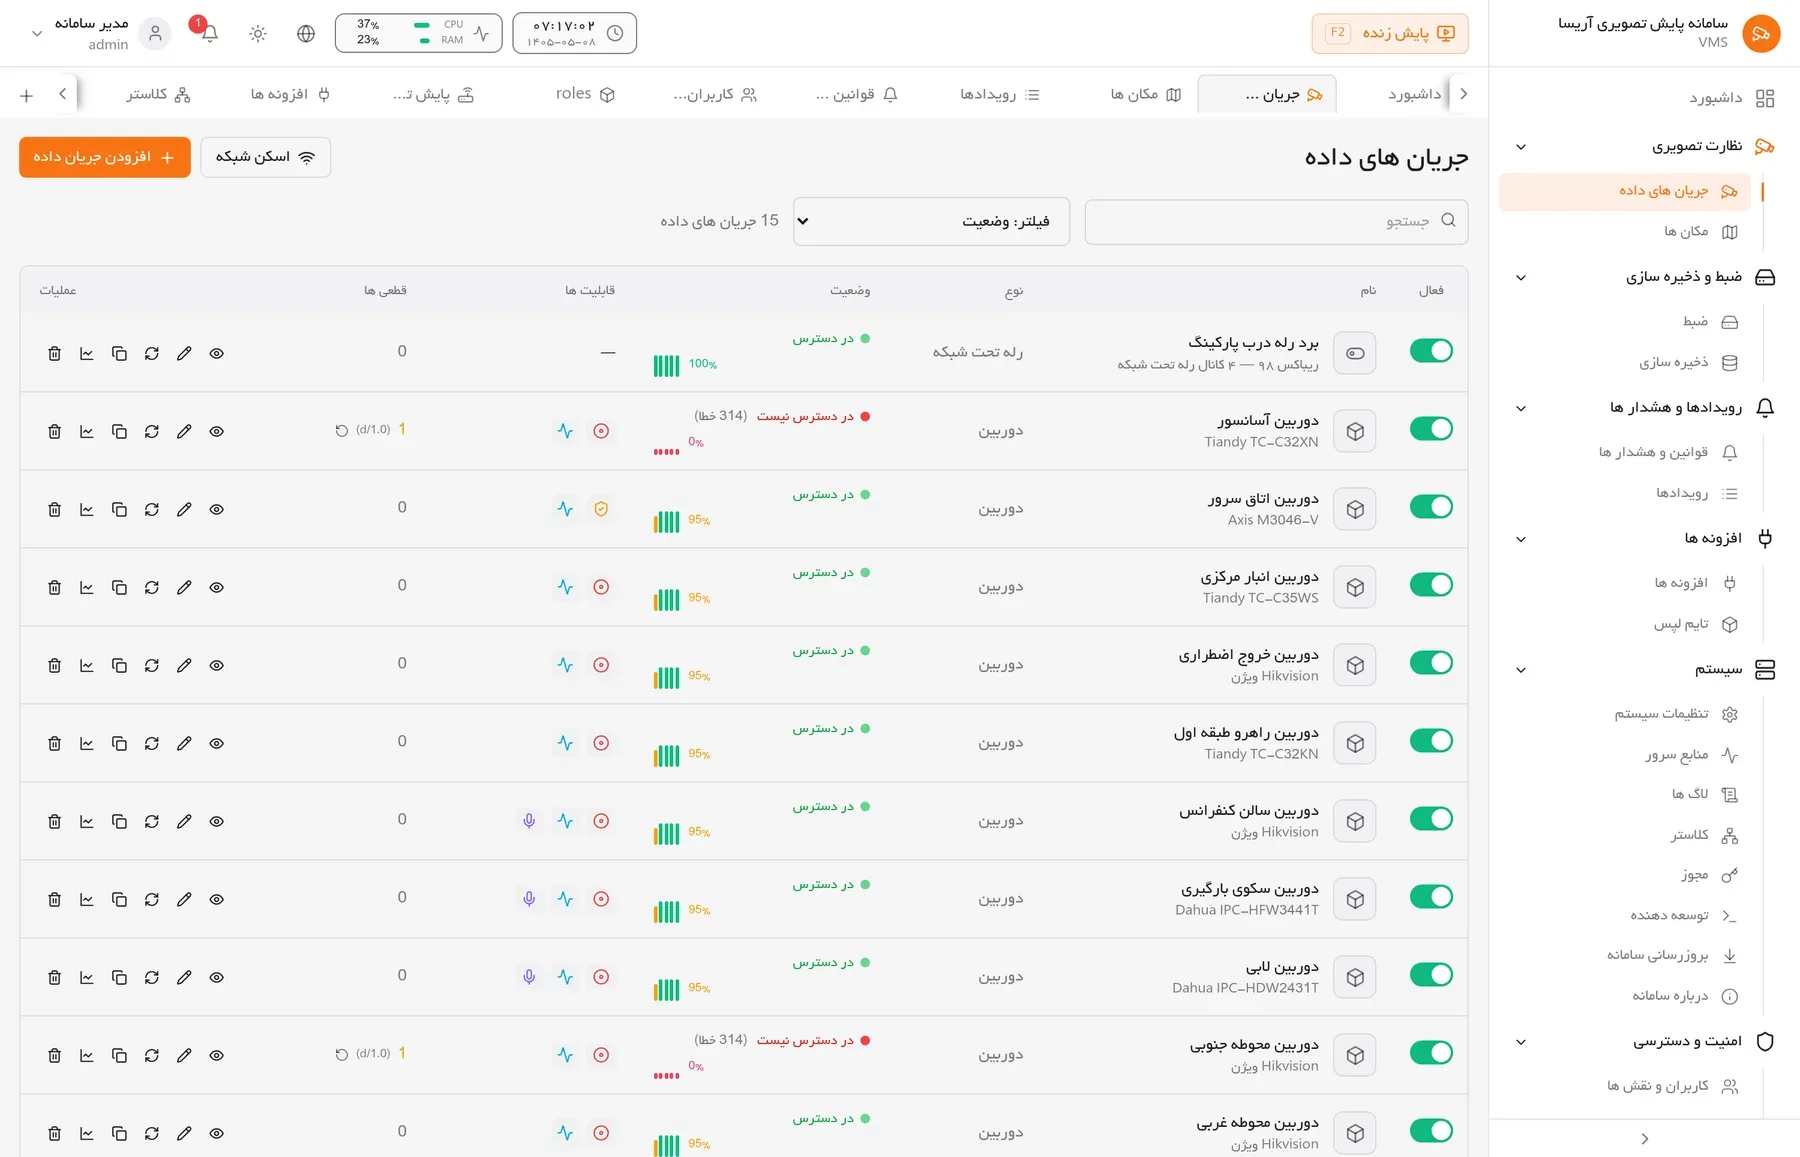Collapse the سیستم sidebar section

pos(1521,670)
